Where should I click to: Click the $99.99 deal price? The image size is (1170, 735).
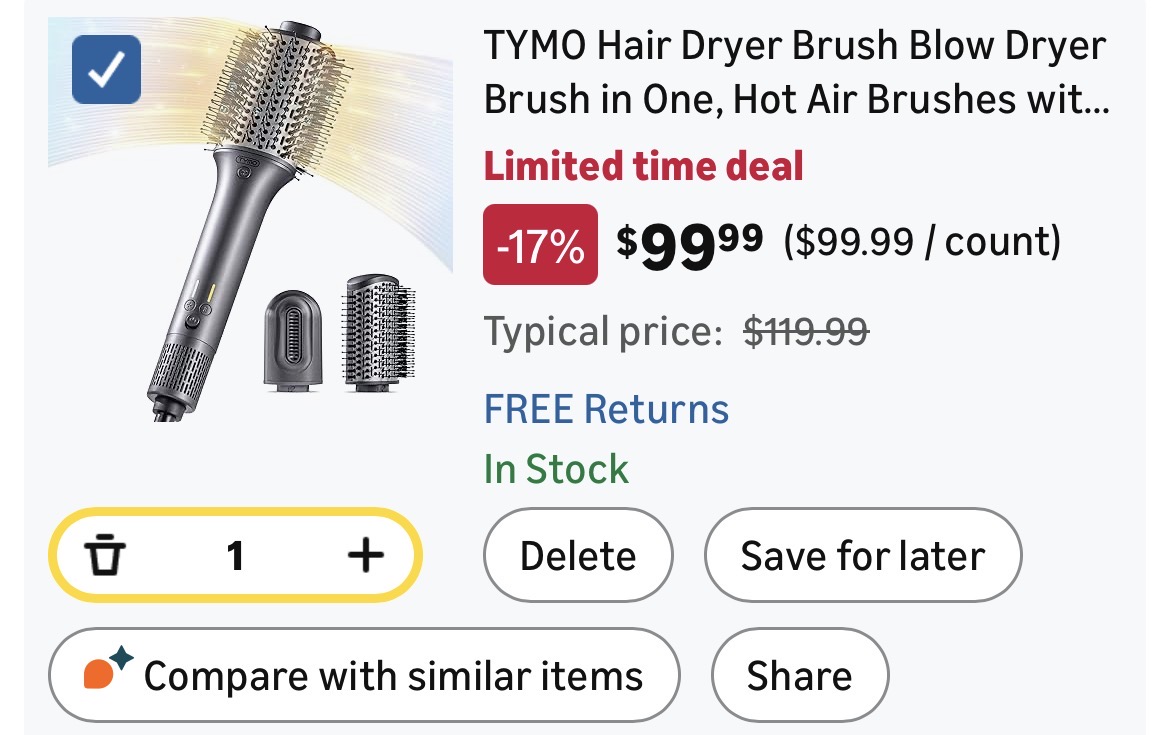(689, 242)
